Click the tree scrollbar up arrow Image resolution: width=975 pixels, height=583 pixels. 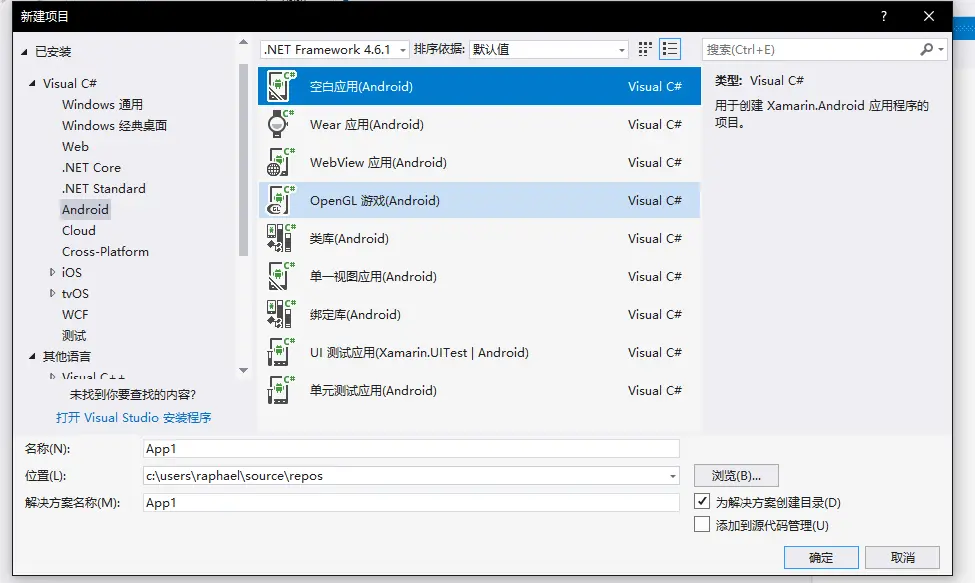coord(243,42)
